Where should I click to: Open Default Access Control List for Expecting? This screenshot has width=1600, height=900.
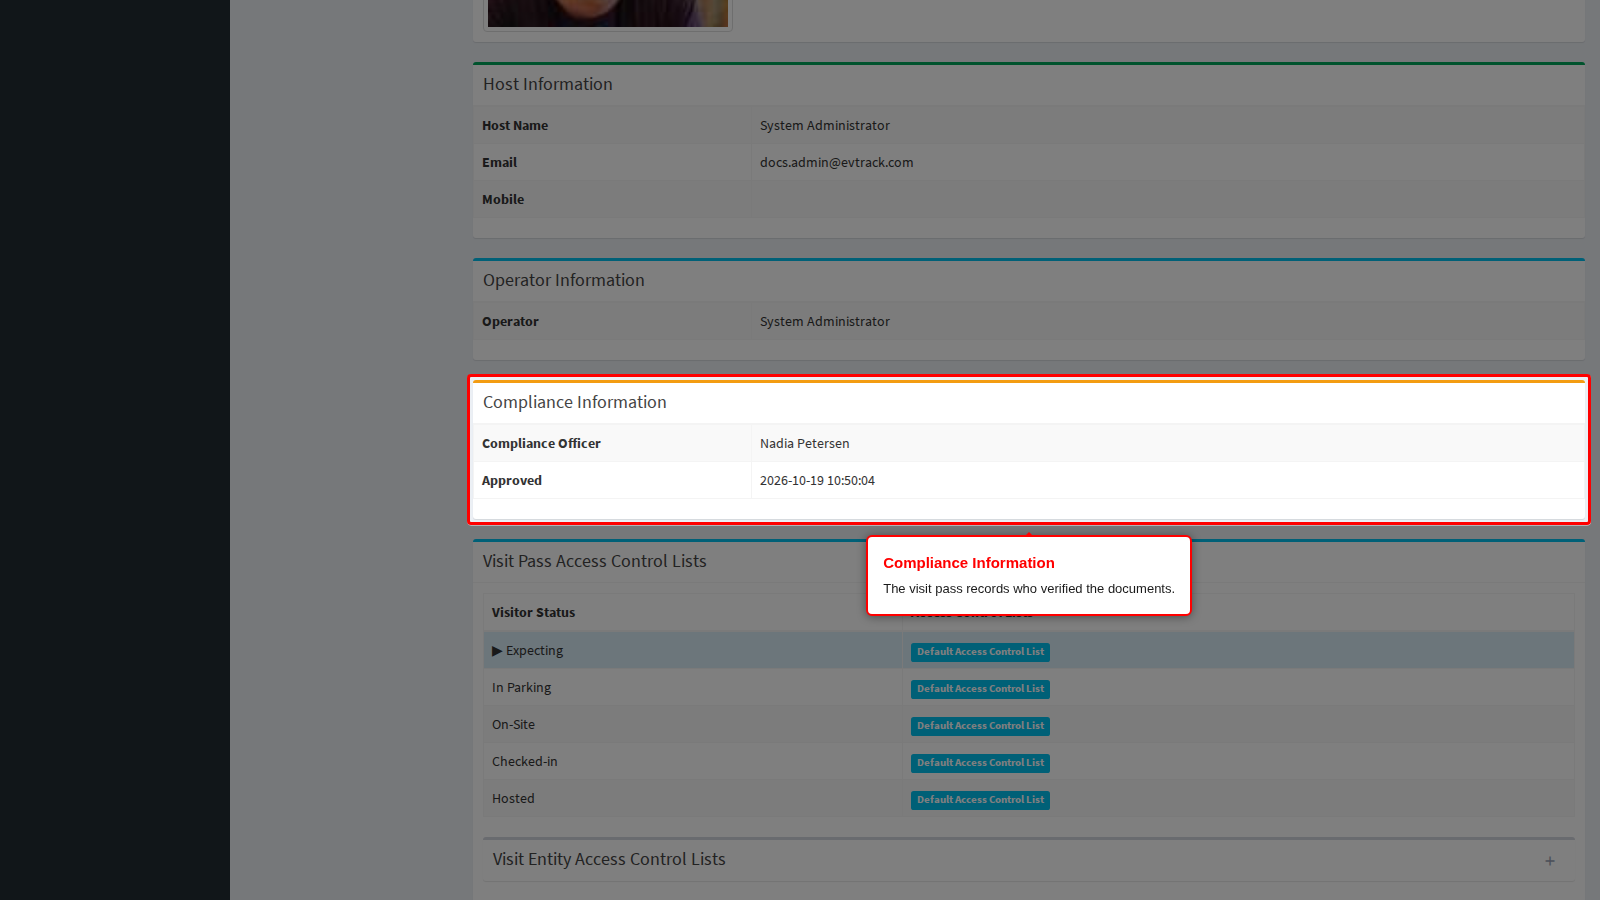pyautogui.click(x=980, y=652)
